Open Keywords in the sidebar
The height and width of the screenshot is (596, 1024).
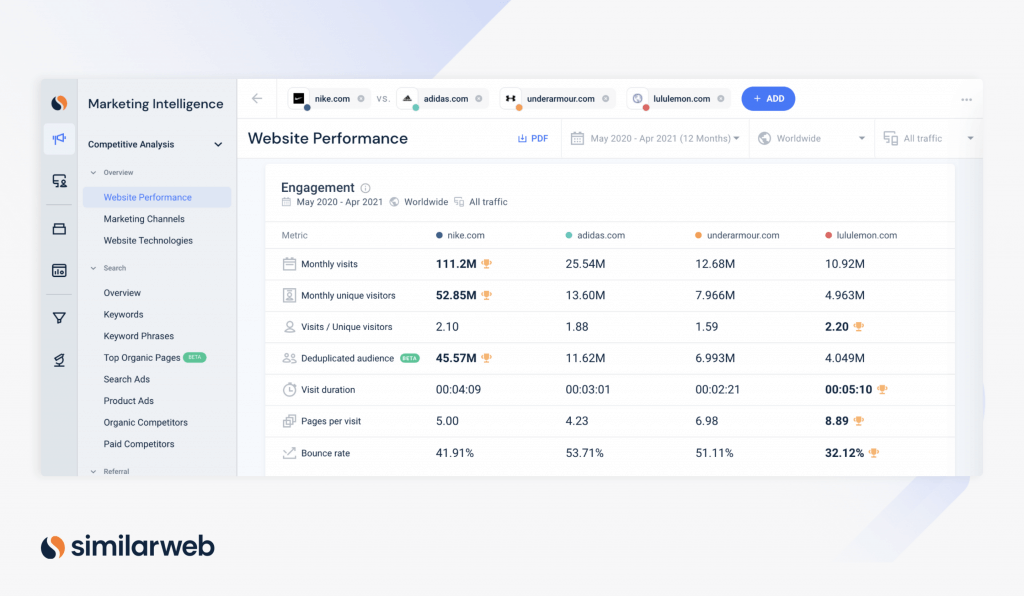(x=123, y=314)
